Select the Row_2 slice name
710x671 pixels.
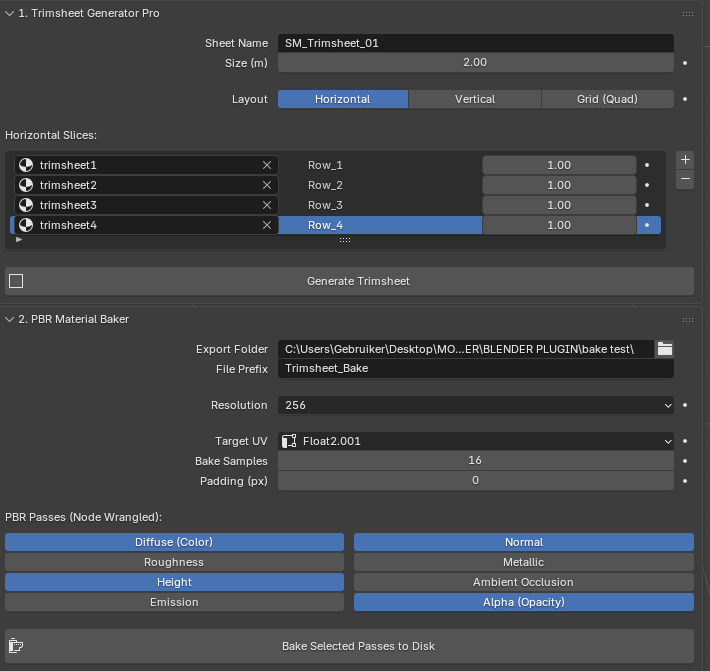click(x=325, y=185)
